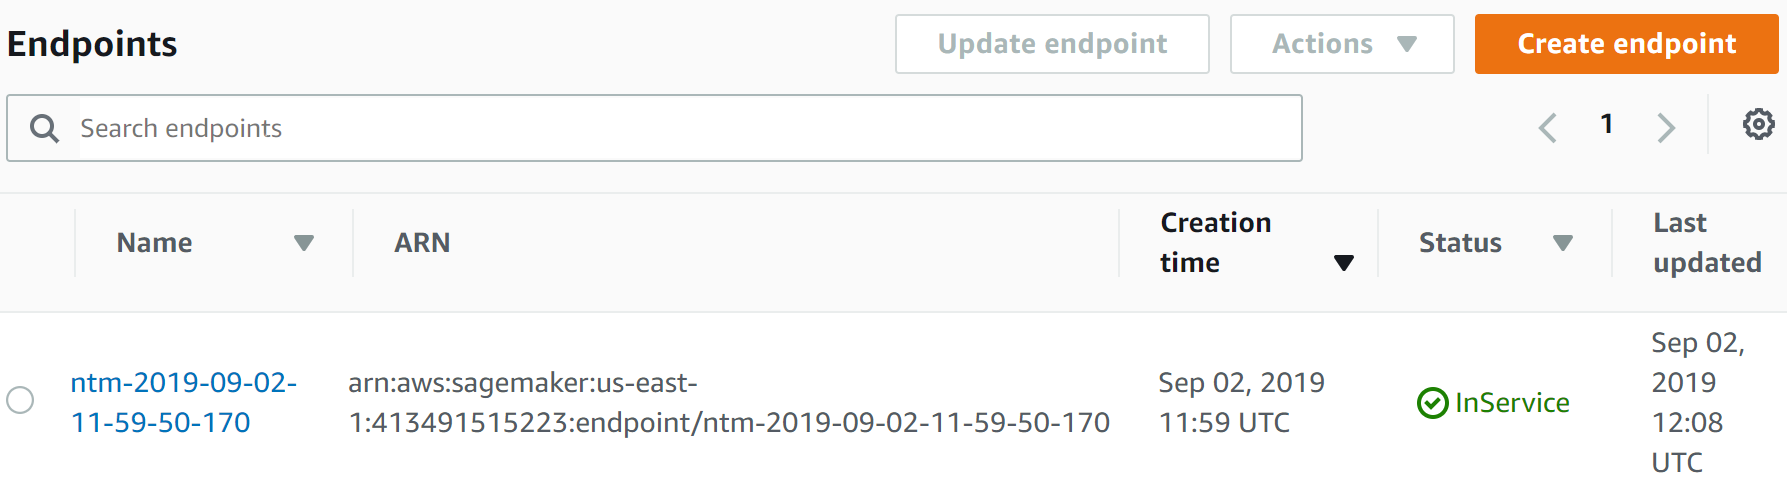Select page number 1 in pagination
This screenshot has height=480, width=1787.
pos(1606,124)
